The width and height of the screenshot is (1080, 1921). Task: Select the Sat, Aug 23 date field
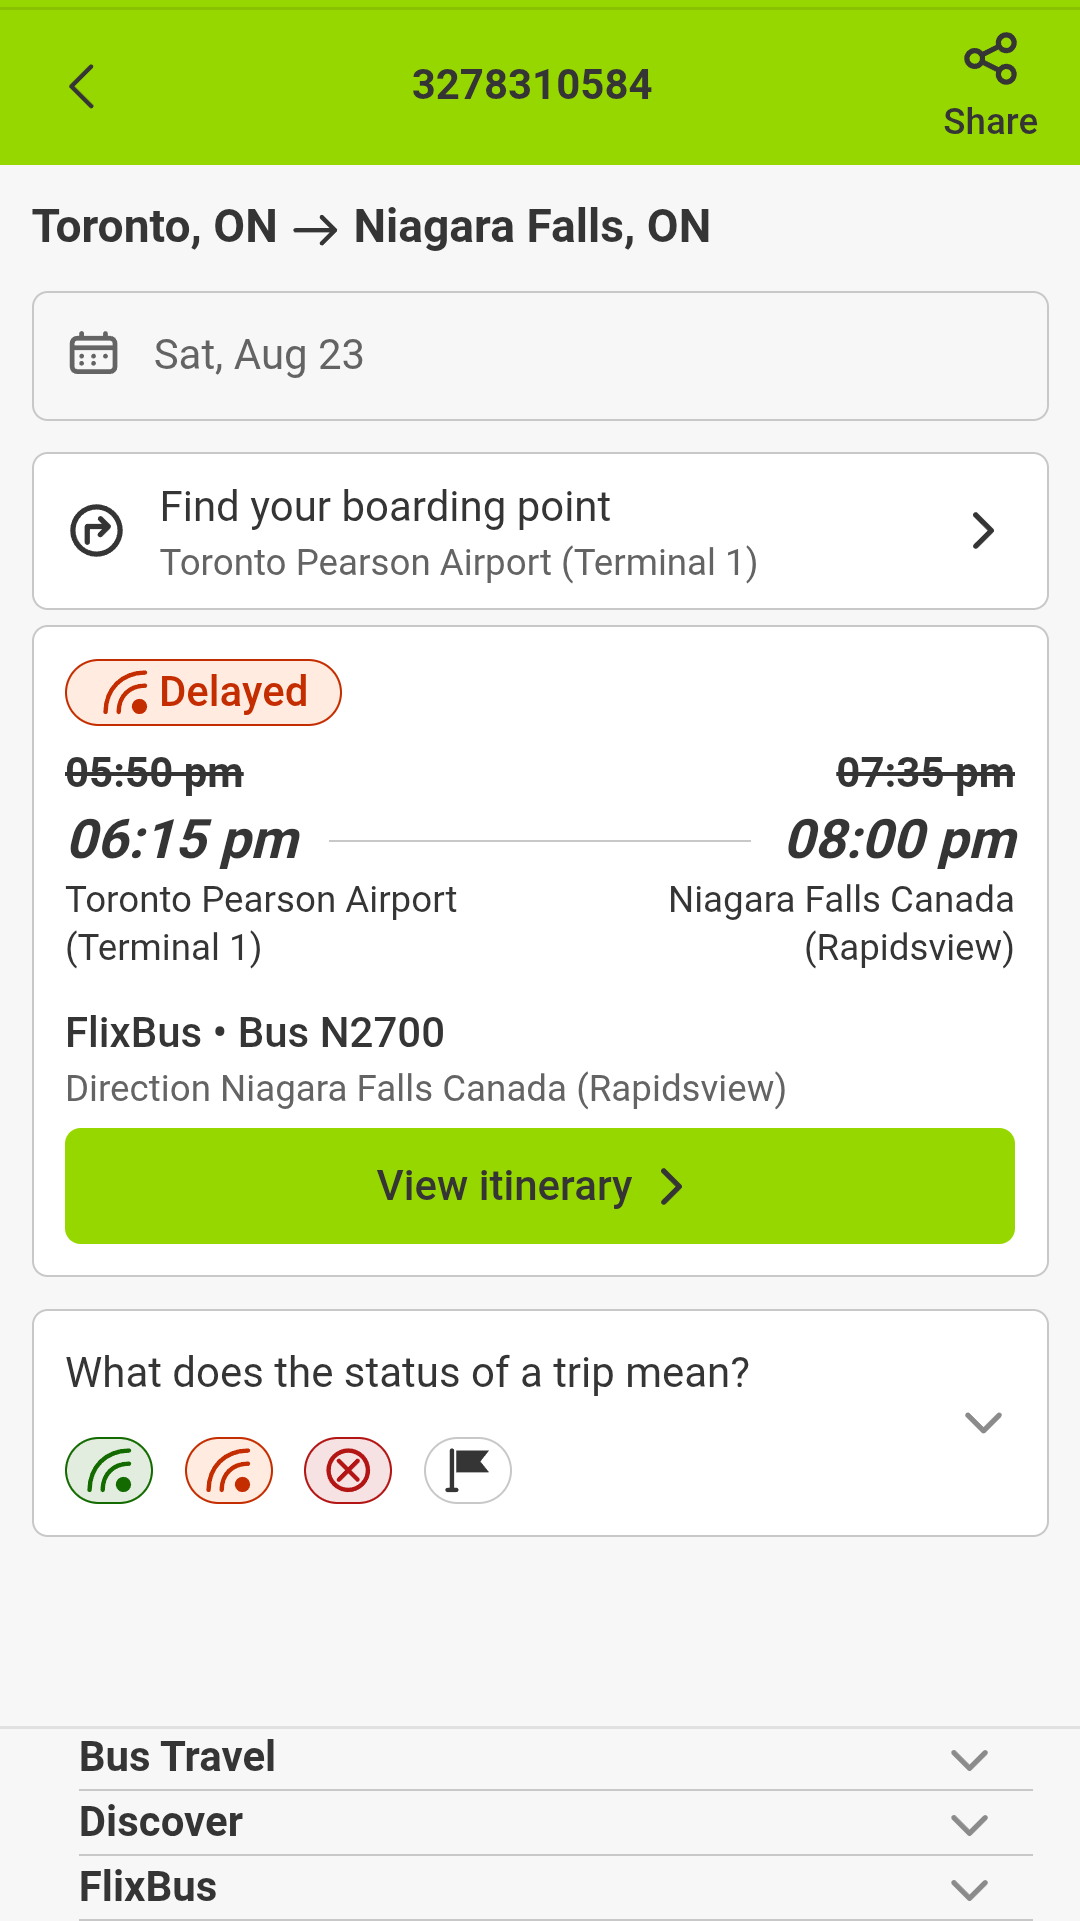point(540,356)
